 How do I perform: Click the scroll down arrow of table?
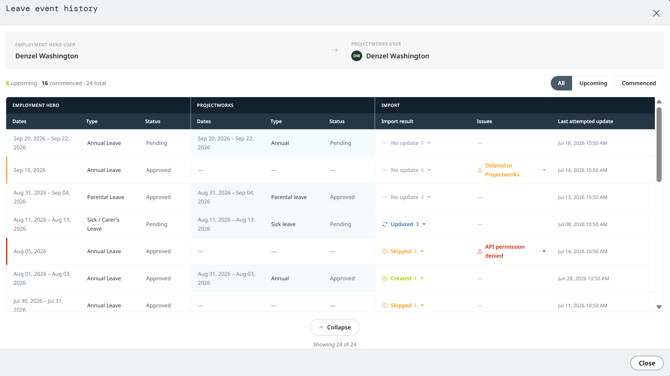pos(659,307)
